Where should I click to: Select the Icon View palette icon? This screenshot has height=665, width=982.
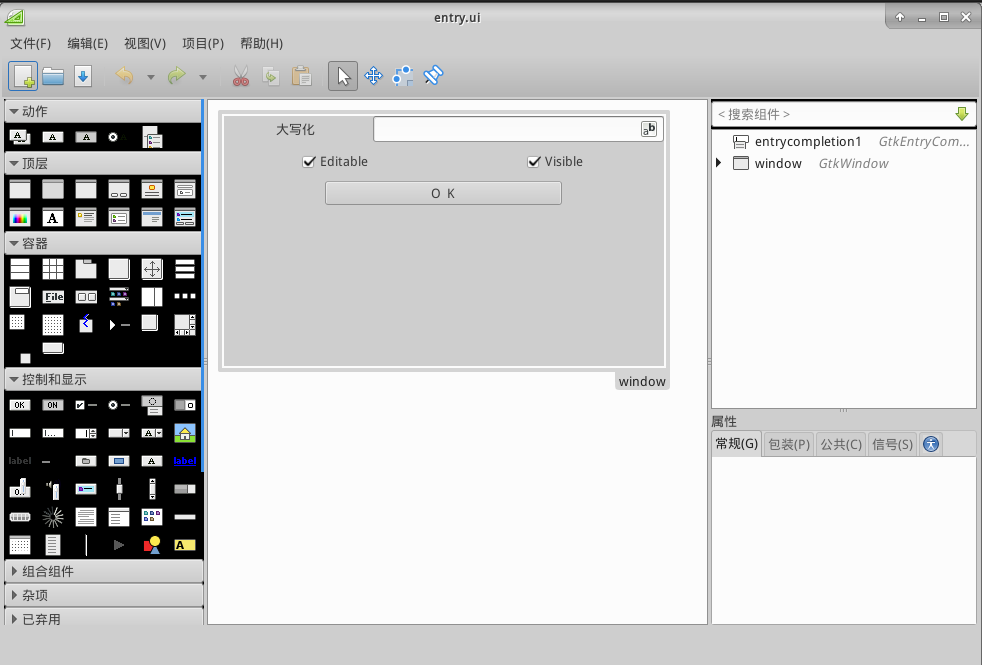click(x=152, y=517)
